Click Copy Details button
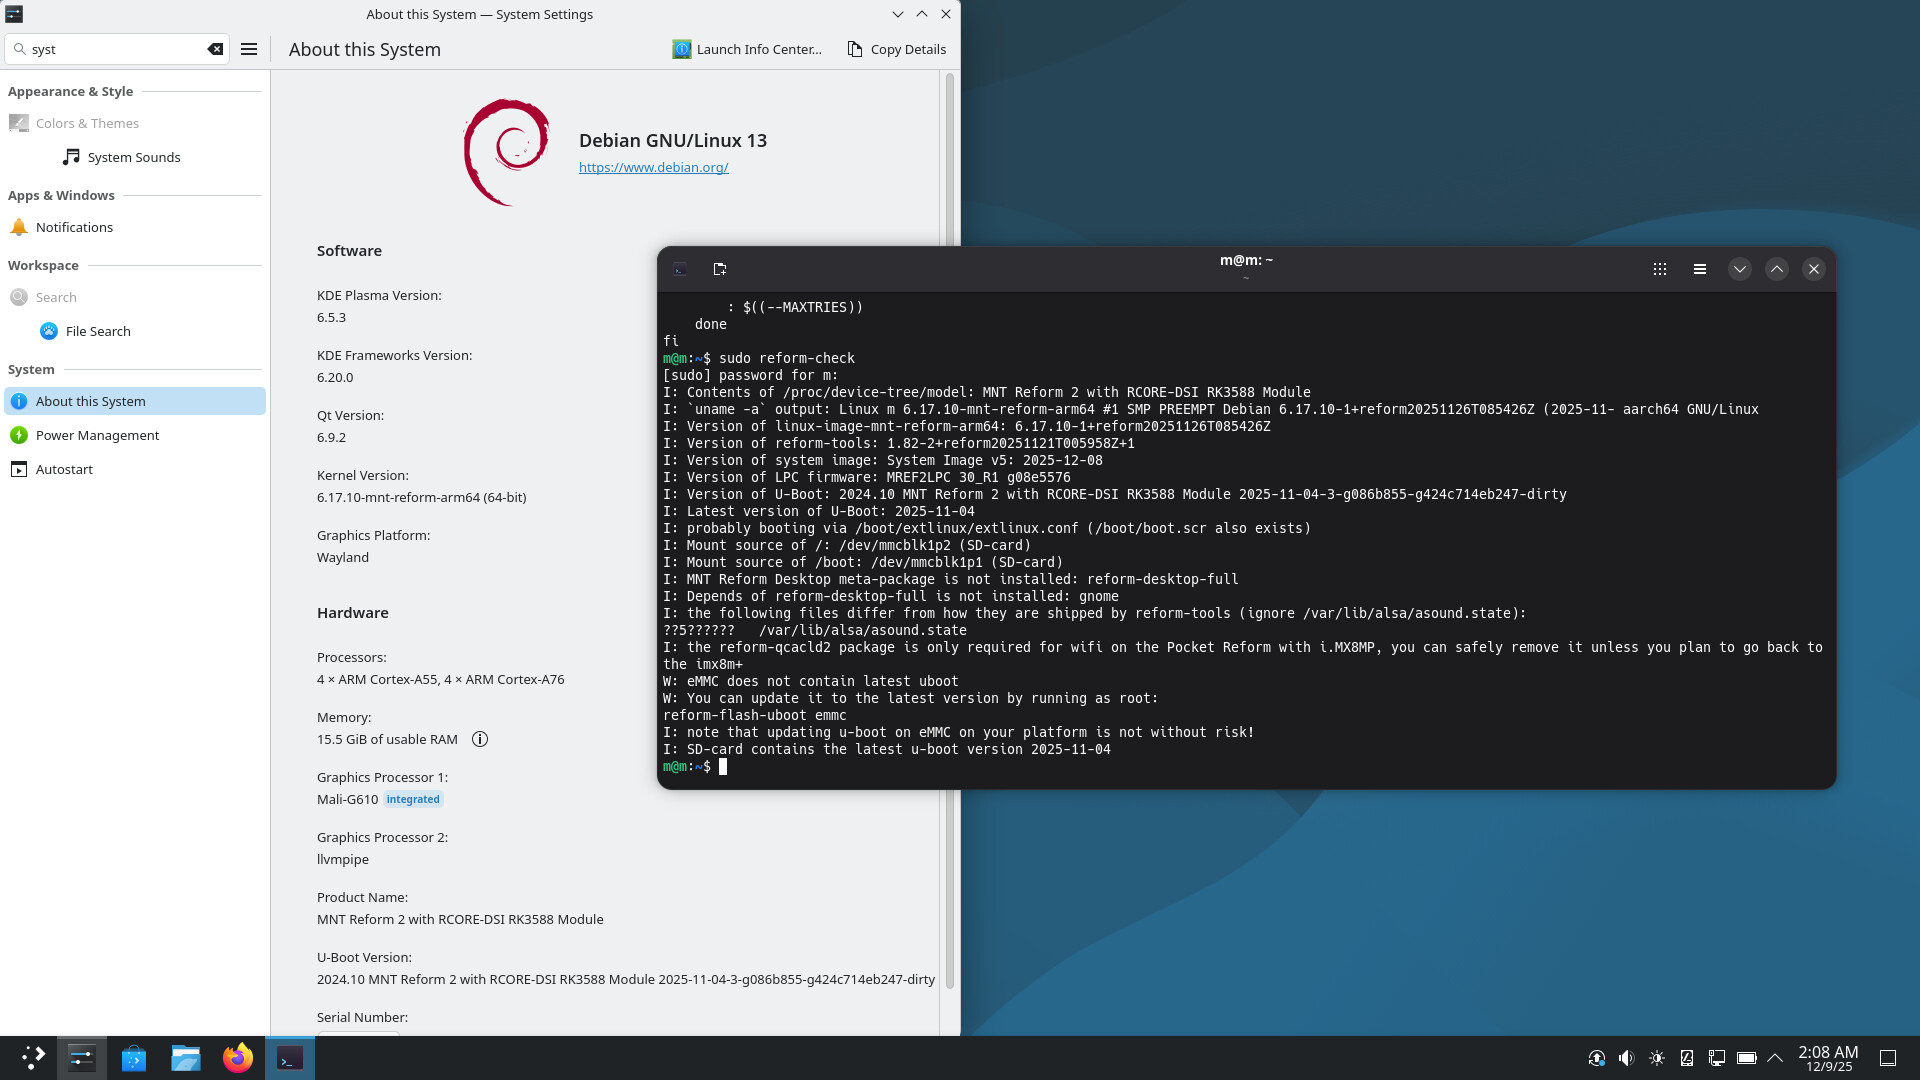 click(897, 49)
